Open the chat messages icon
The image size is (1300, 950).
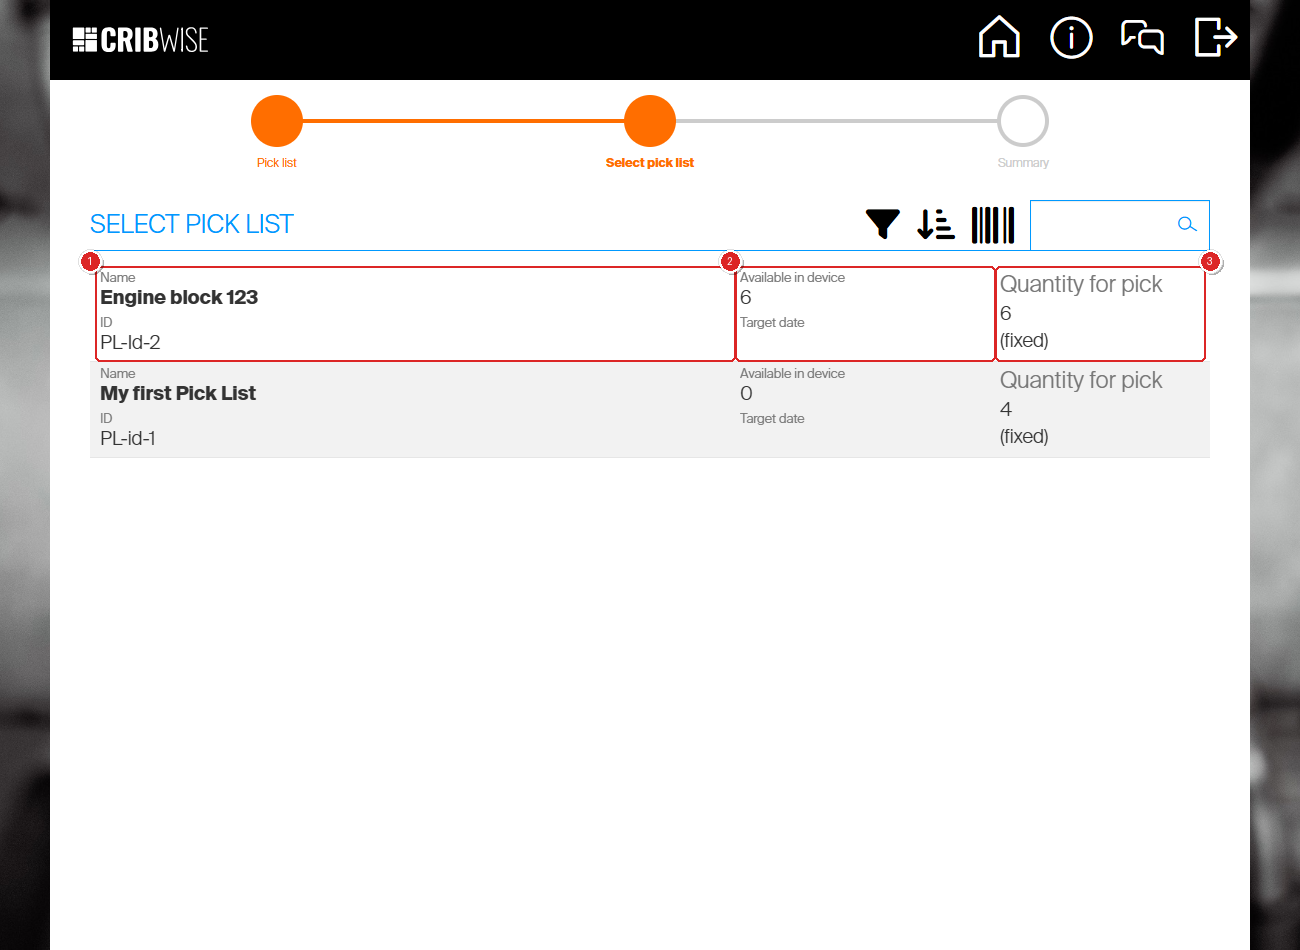coord(1143,38)
